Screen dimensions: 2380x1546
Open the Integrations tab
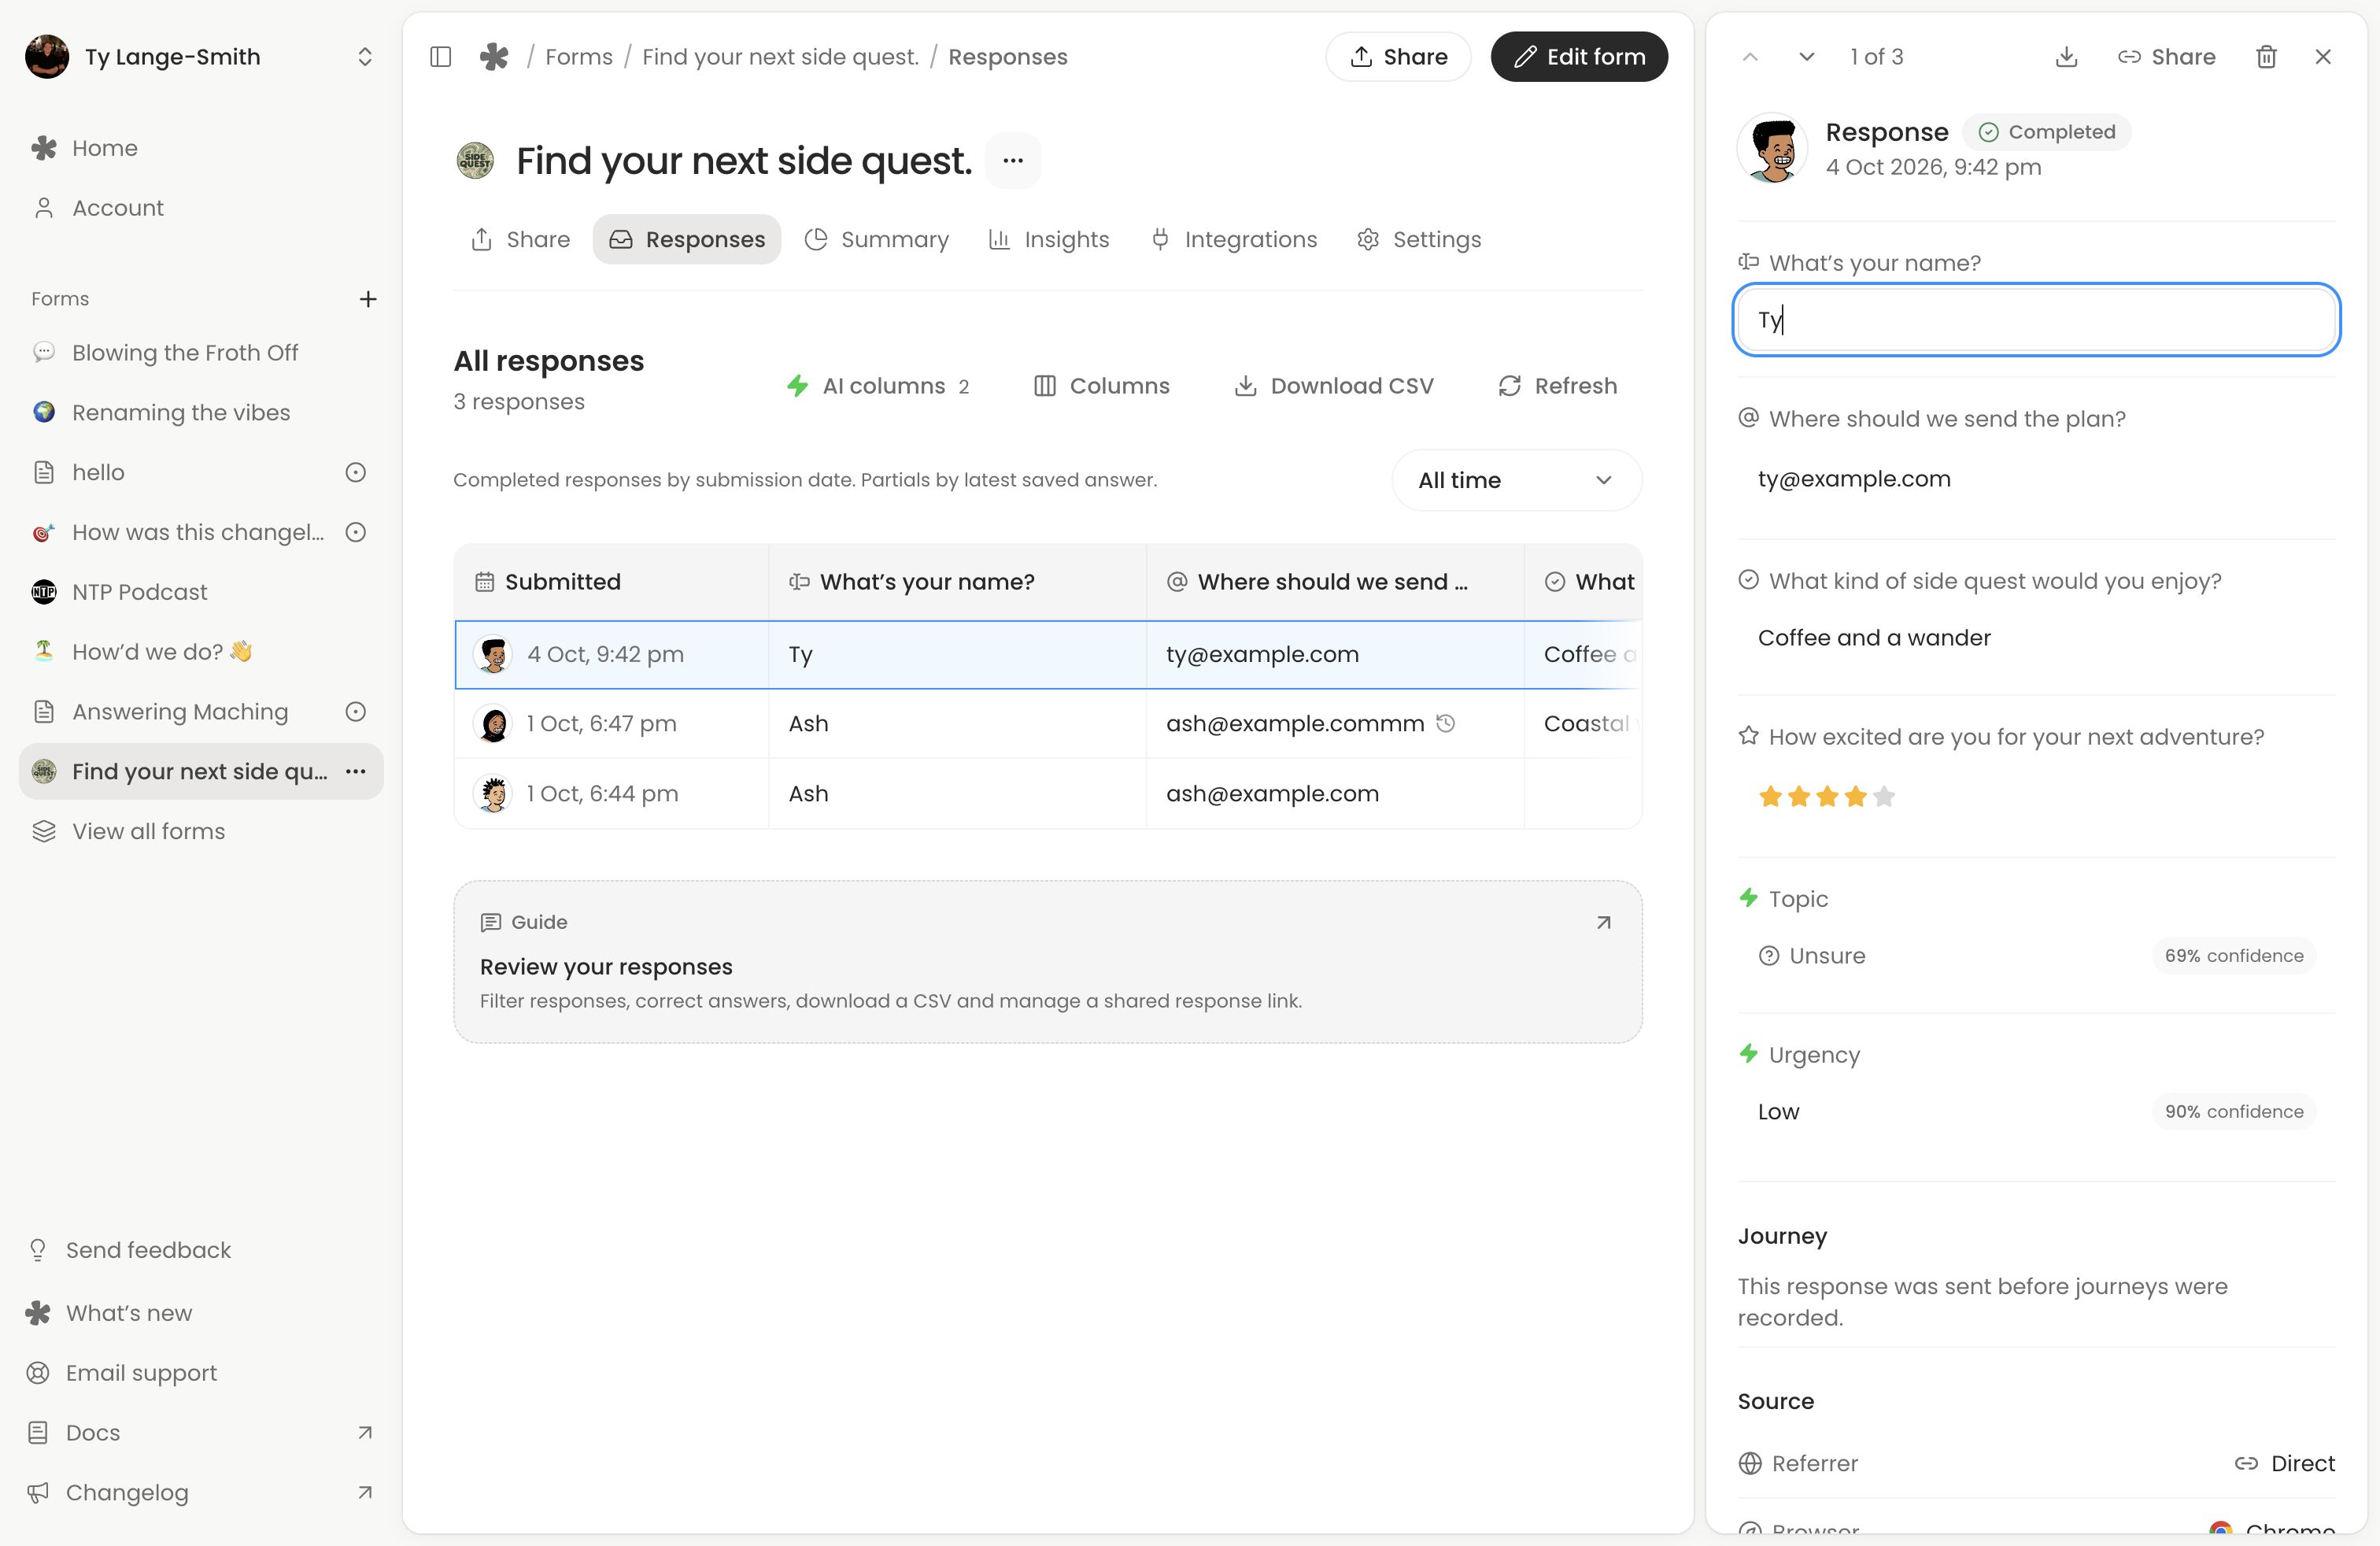coord(1234,239)
